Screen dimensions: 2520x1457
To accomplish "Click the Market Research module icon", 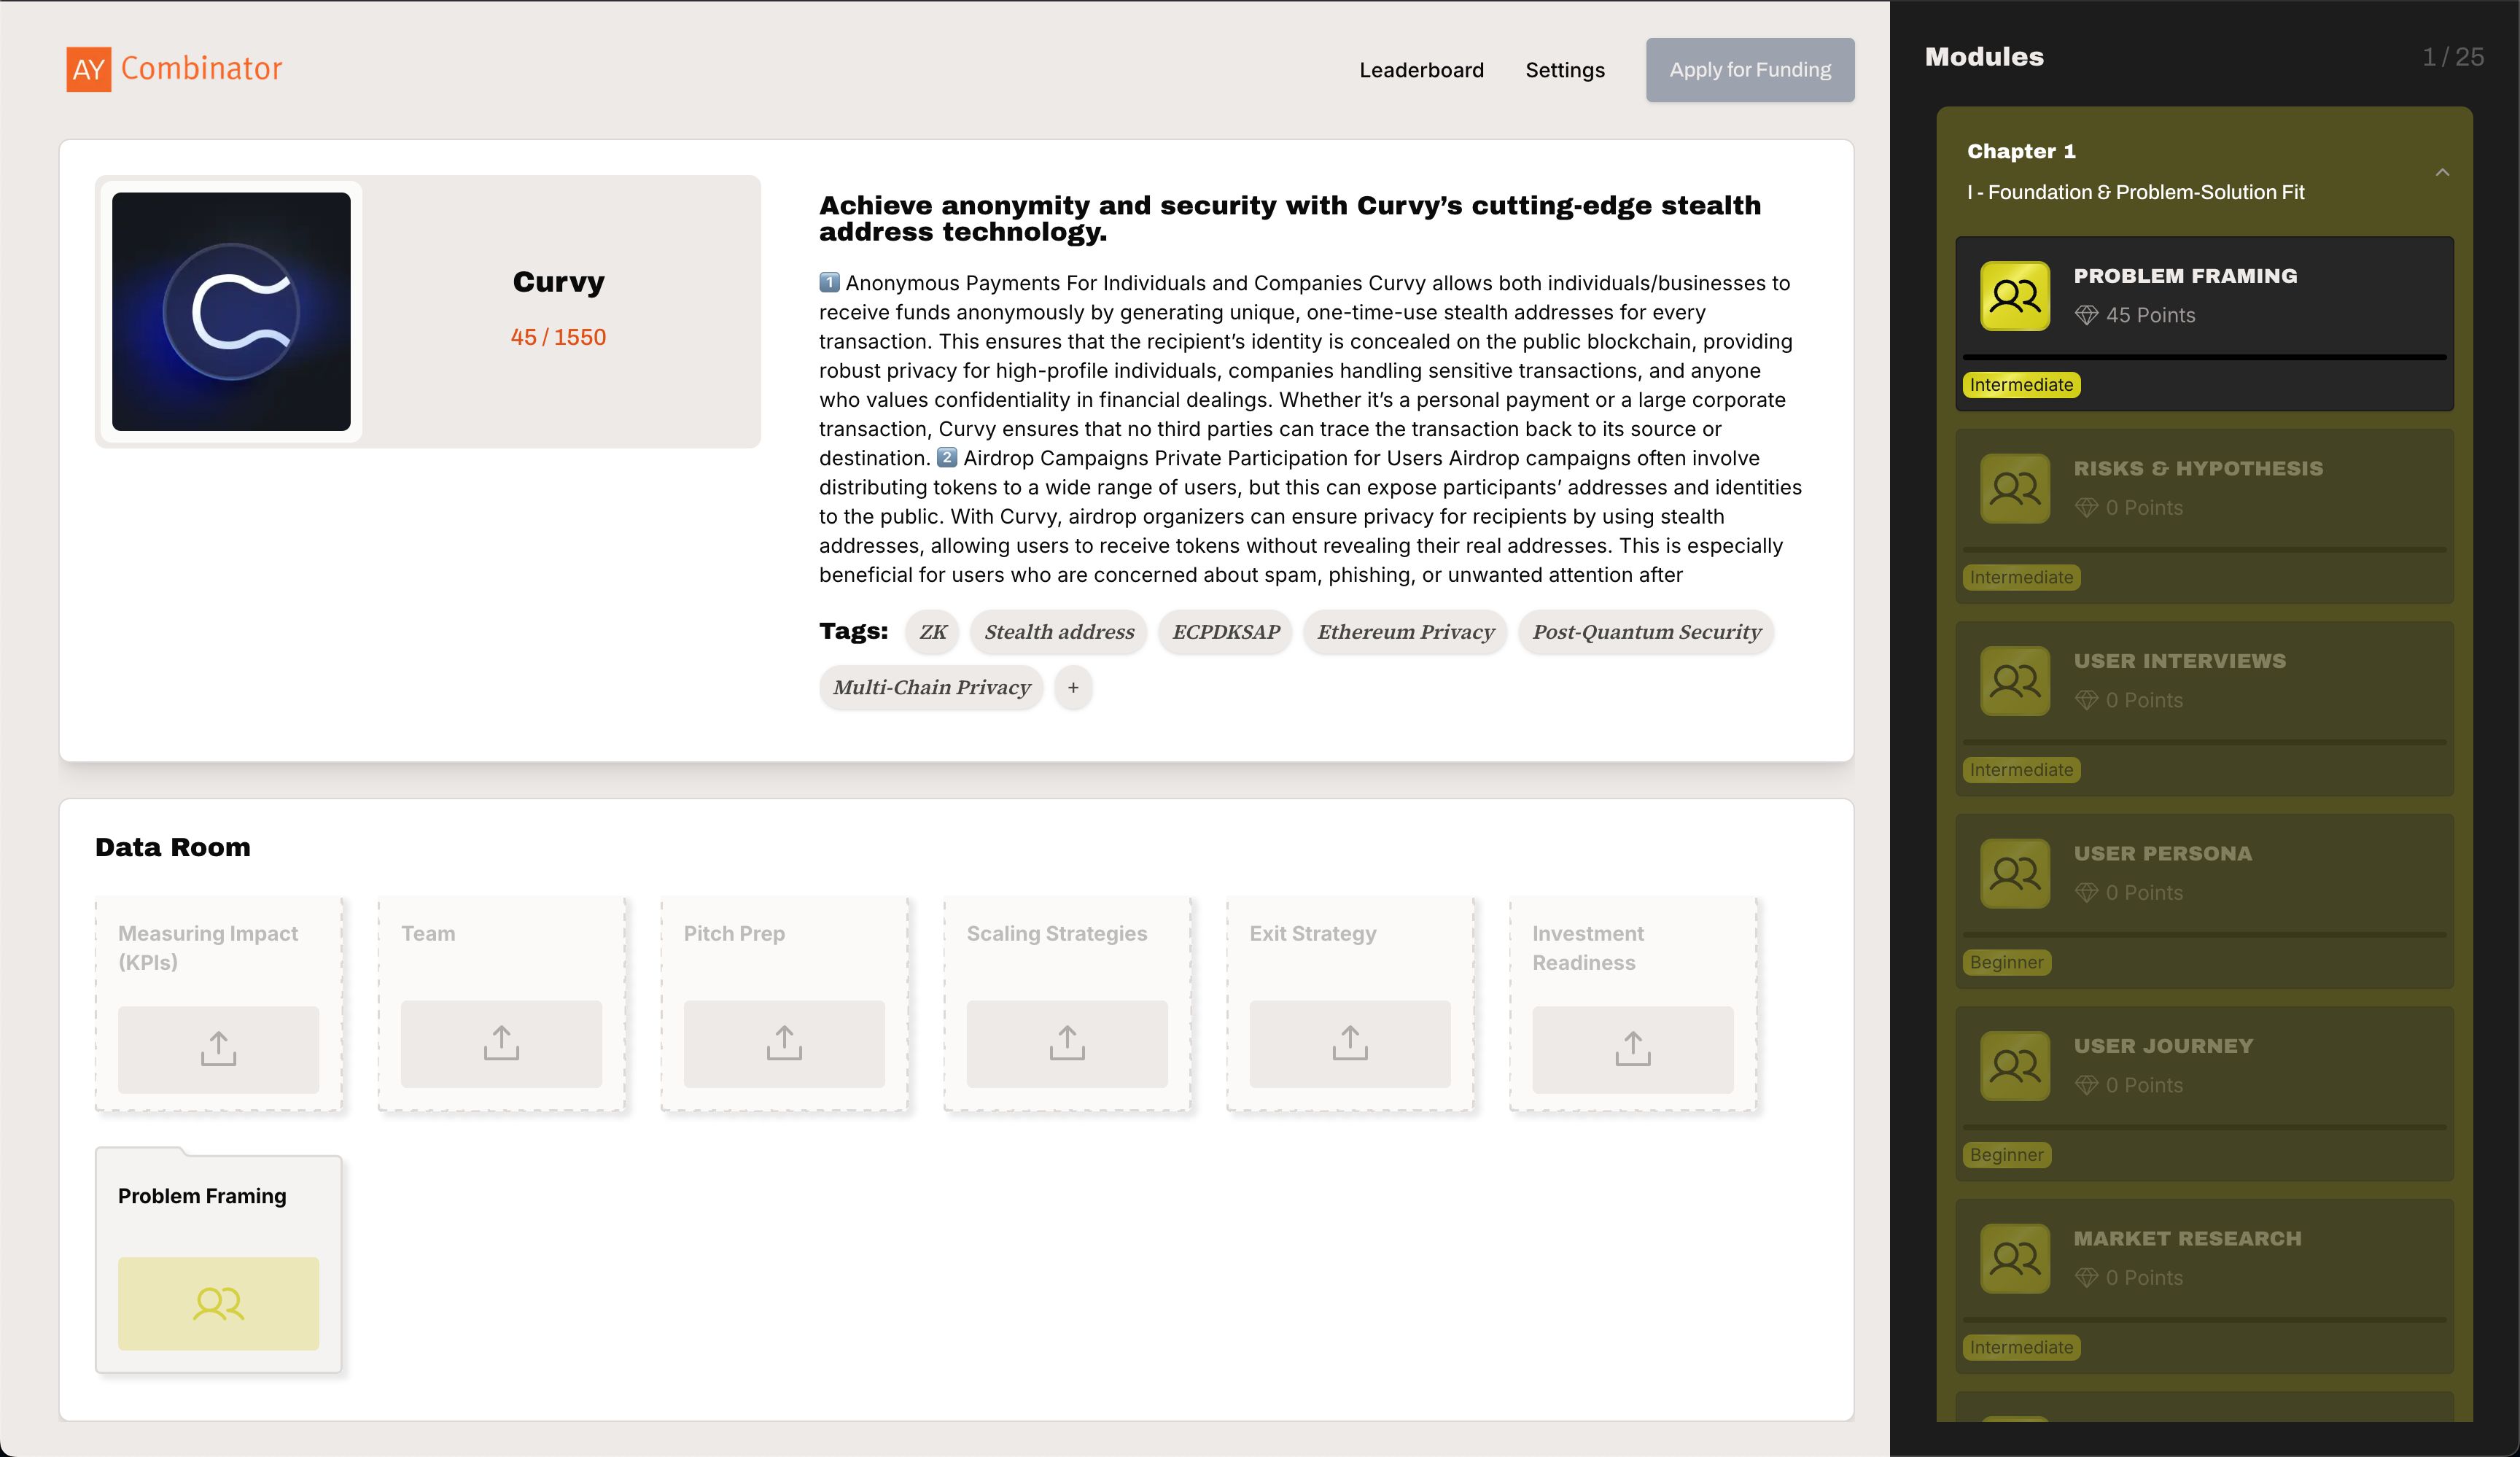I will (x=2015, y=1258).
